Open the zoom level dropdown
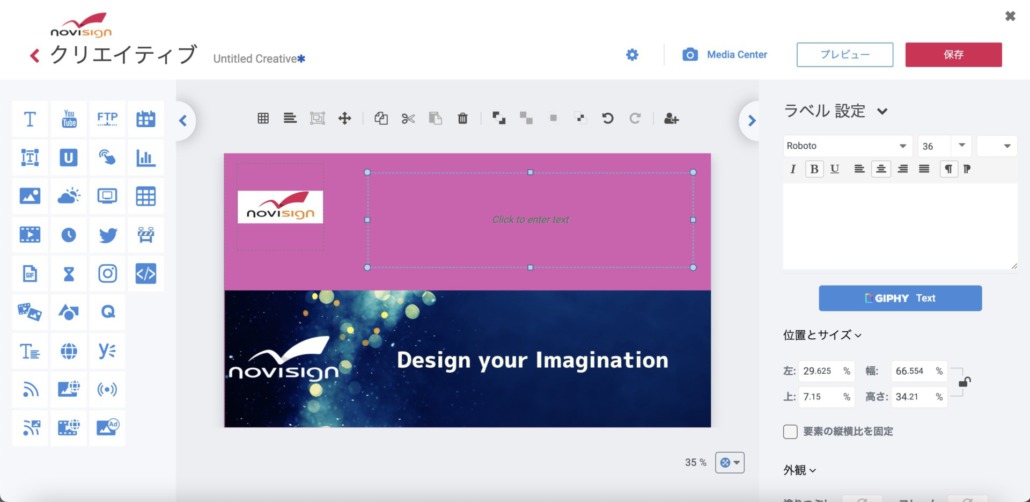The width and height of the screenshot is (1030, 502). click(x=730, y=463)
